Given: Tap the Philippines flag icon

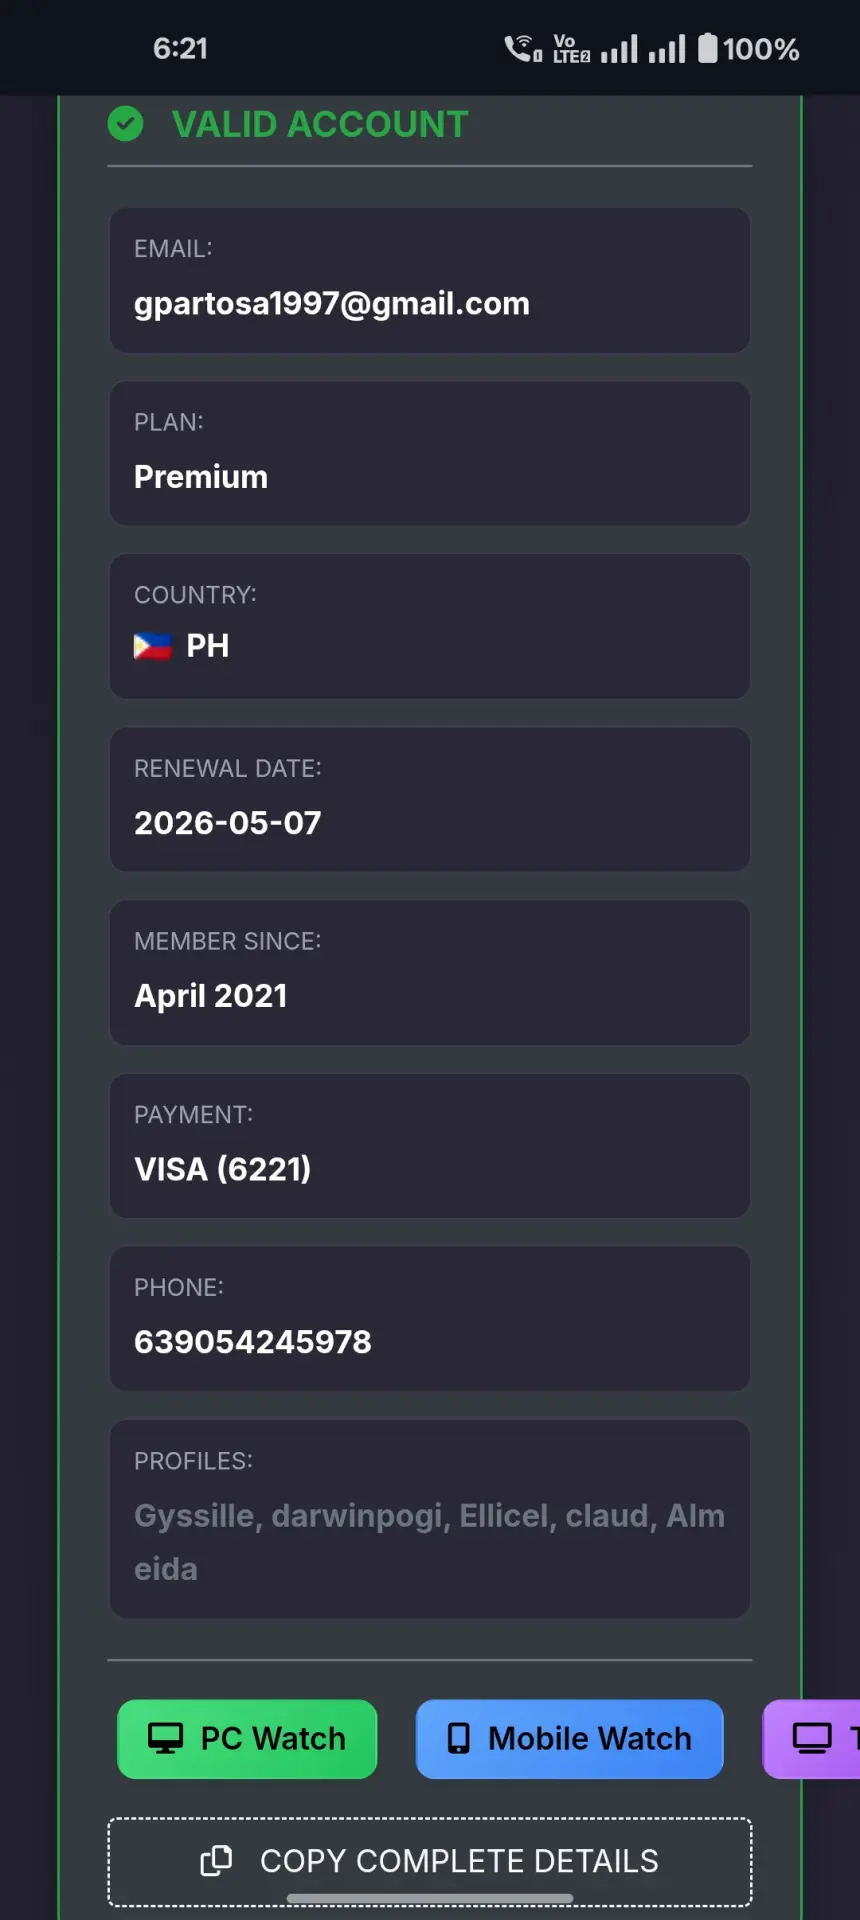Looking at the screenshot, I should (153, 646).
